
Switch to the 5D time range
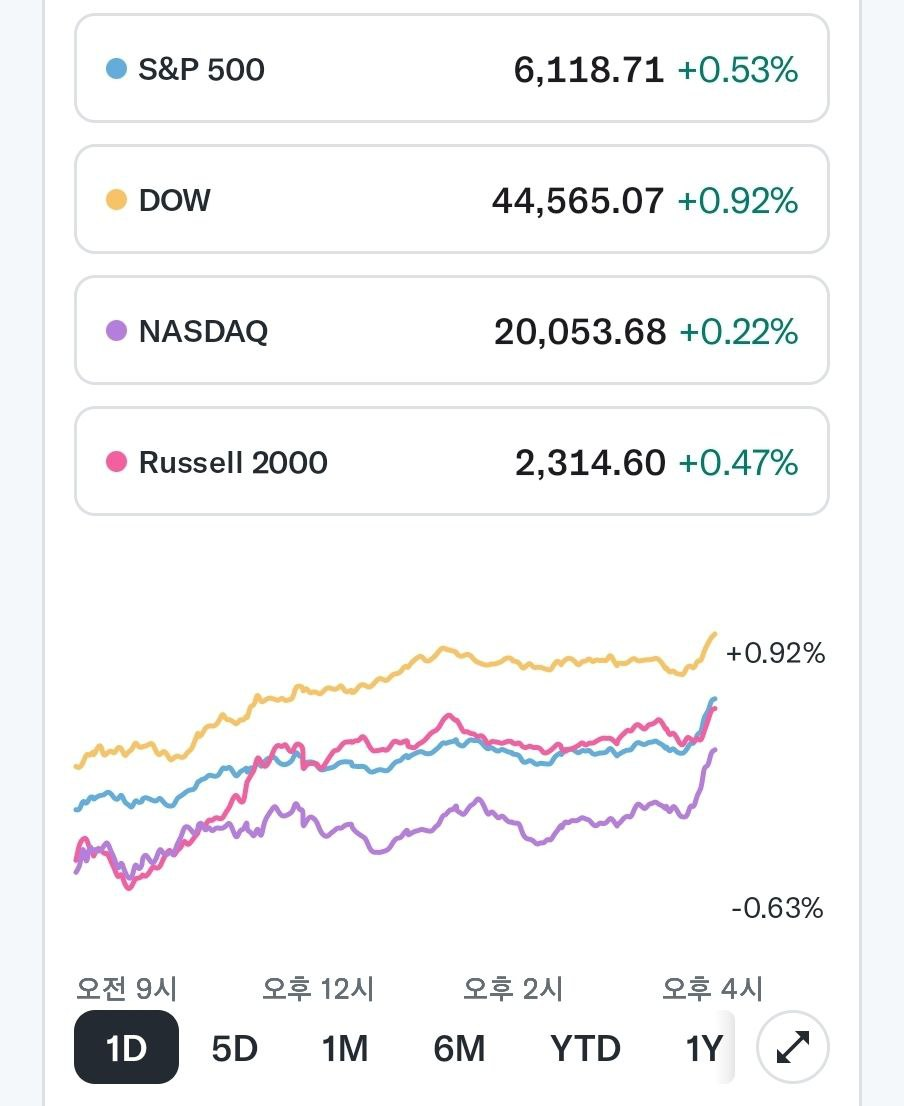[x=235, y=1048]
